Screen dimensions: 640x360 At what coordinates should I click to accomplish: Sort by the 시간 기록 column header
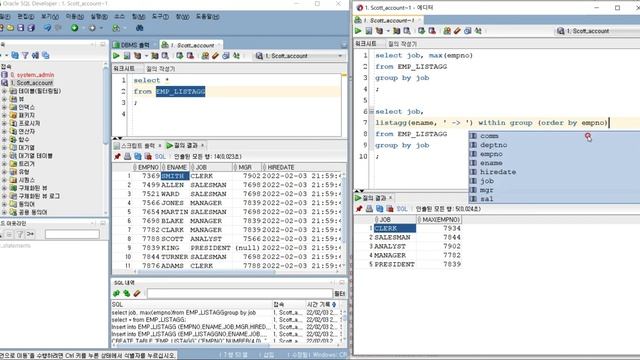pos(321,304)
